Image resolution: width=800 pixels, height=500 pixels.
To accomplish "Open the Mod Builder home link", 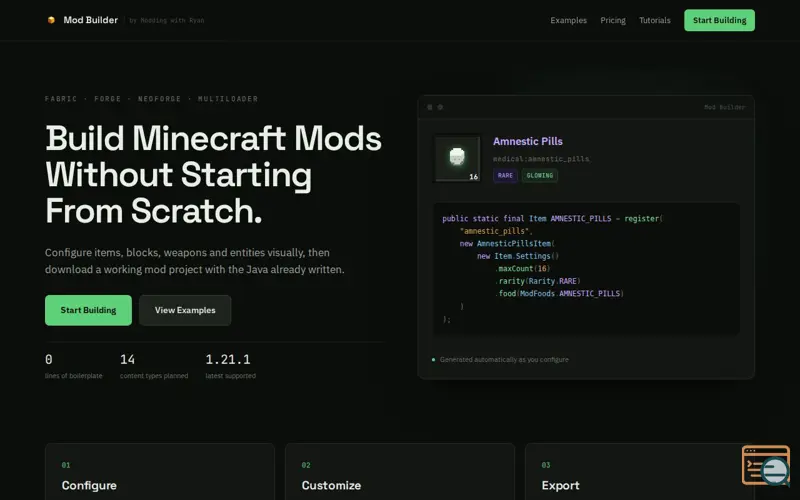I will [x=90, y=20].
